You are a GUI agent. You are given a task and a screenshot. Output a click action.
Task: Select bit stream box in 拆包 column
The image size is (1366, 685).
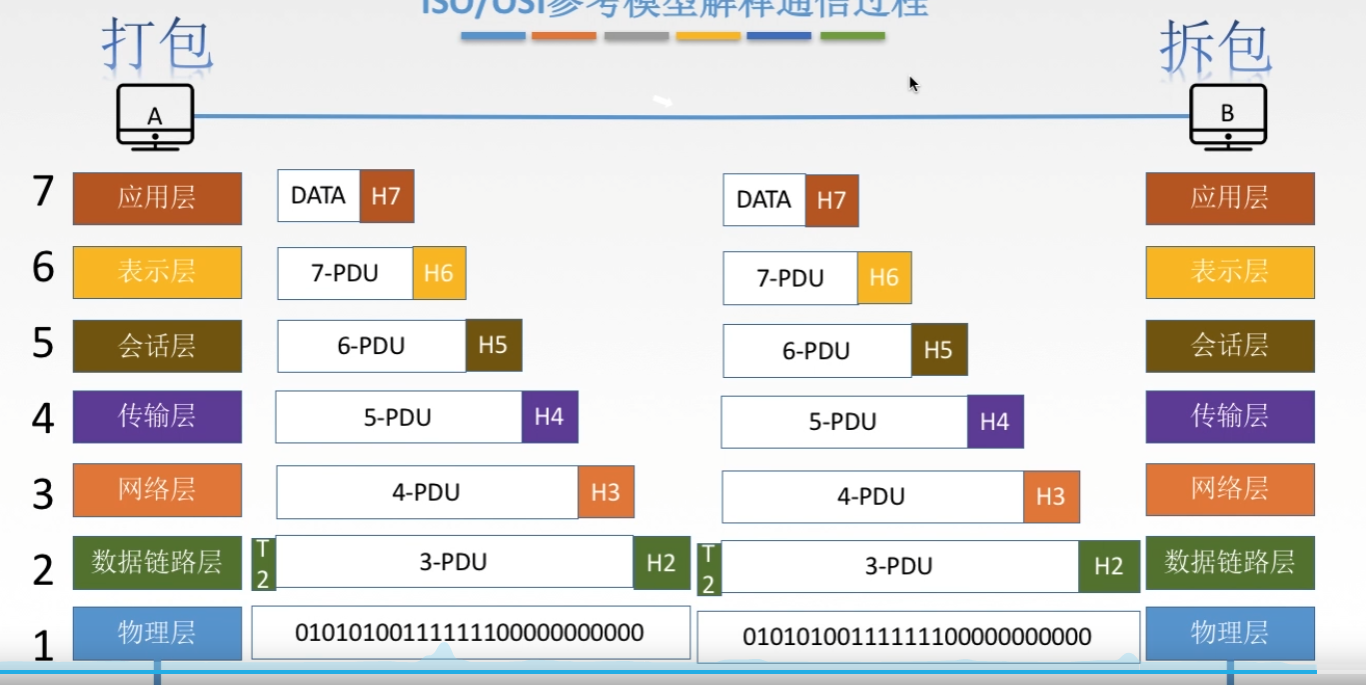pyautogui.click(x=918, y=637)
